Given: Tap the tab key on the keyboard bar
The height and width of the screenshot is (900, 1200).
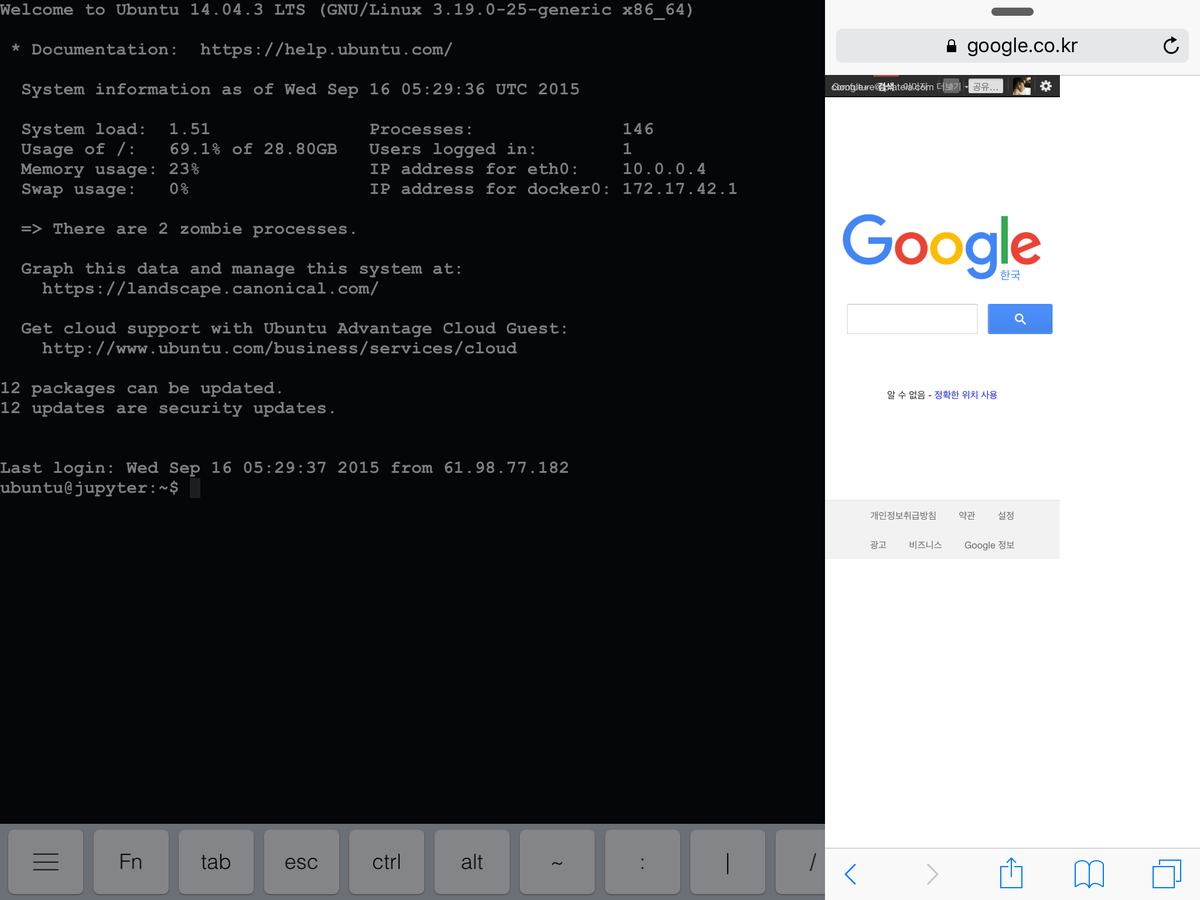Looking at the screenshot, I should pos(216,862).
